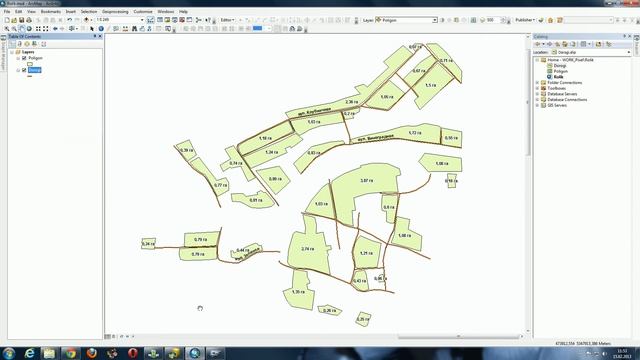This screenshot has height=360, width=640.
Task: Open the Publisher dropdown menu
Action: pyautogui.click(x=525, y=20)
